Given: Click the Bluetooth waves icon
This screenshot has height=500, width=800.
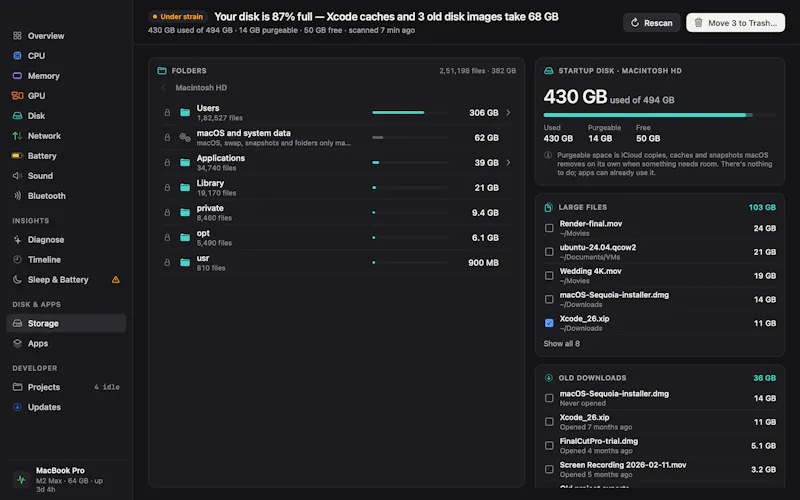Looking at the screenshot, I should click(x=17, y=195).
